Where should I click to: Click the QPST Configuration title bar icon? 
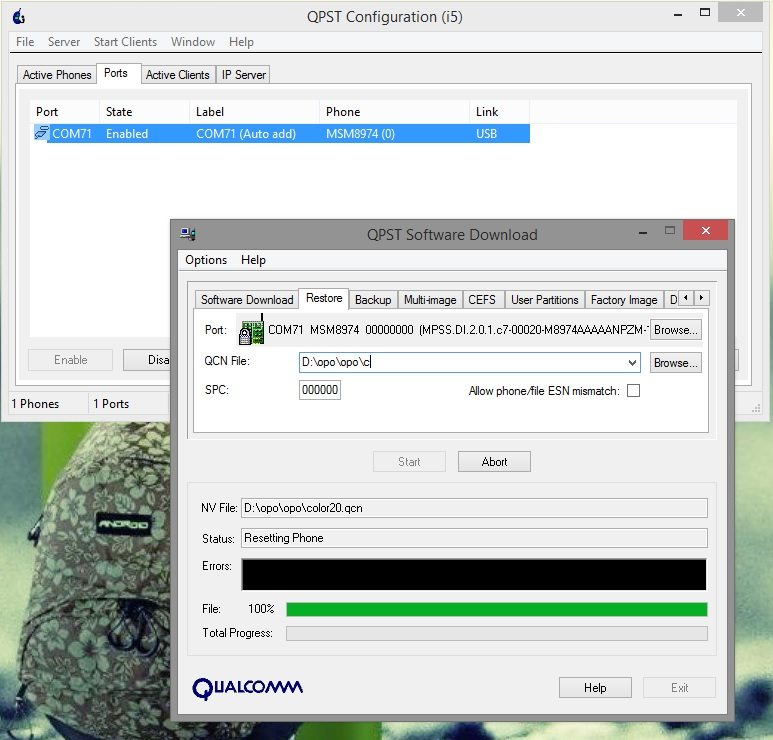click(18, 16)
